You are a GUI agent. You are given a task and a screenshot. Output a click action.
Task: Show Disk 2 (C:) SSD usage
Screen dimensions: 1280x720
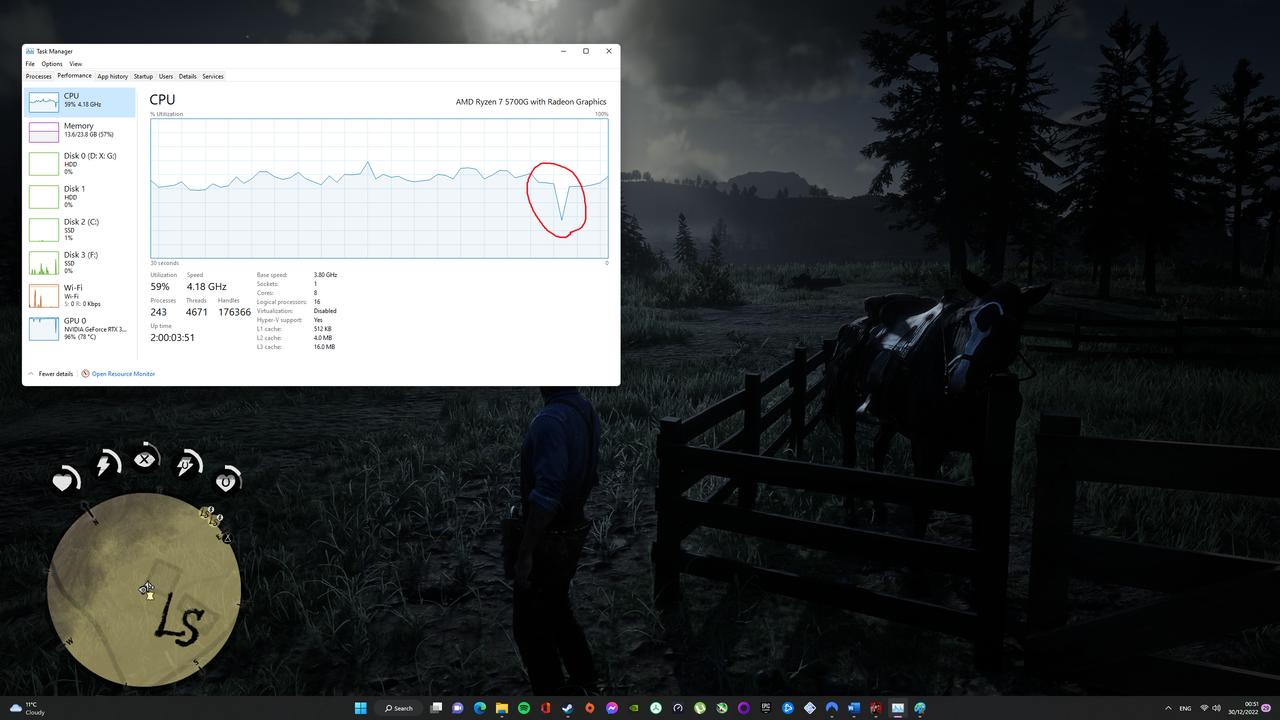click(x=80, y=229)
